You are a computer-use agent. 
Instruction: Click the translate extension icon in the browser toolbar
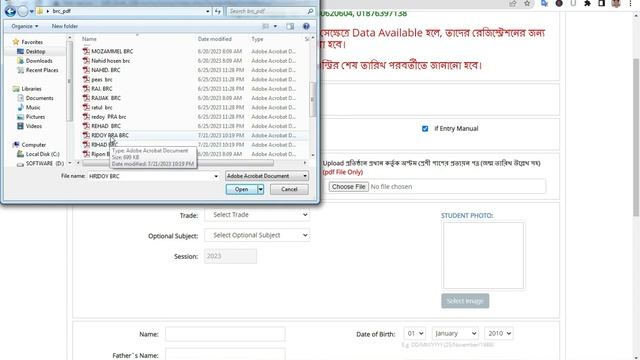click(544, 4)
